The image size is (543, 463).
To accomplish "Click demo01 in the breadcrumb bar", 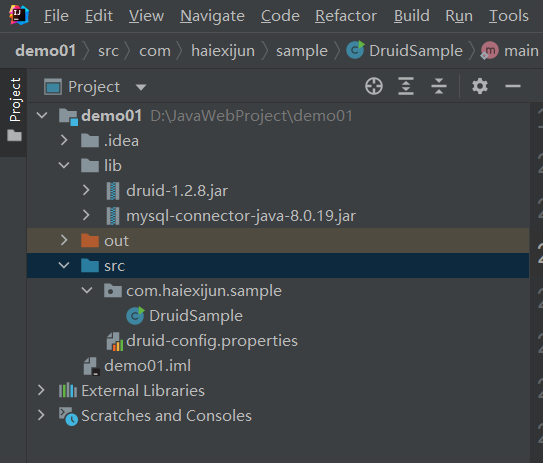I will (x=45, y=51).
